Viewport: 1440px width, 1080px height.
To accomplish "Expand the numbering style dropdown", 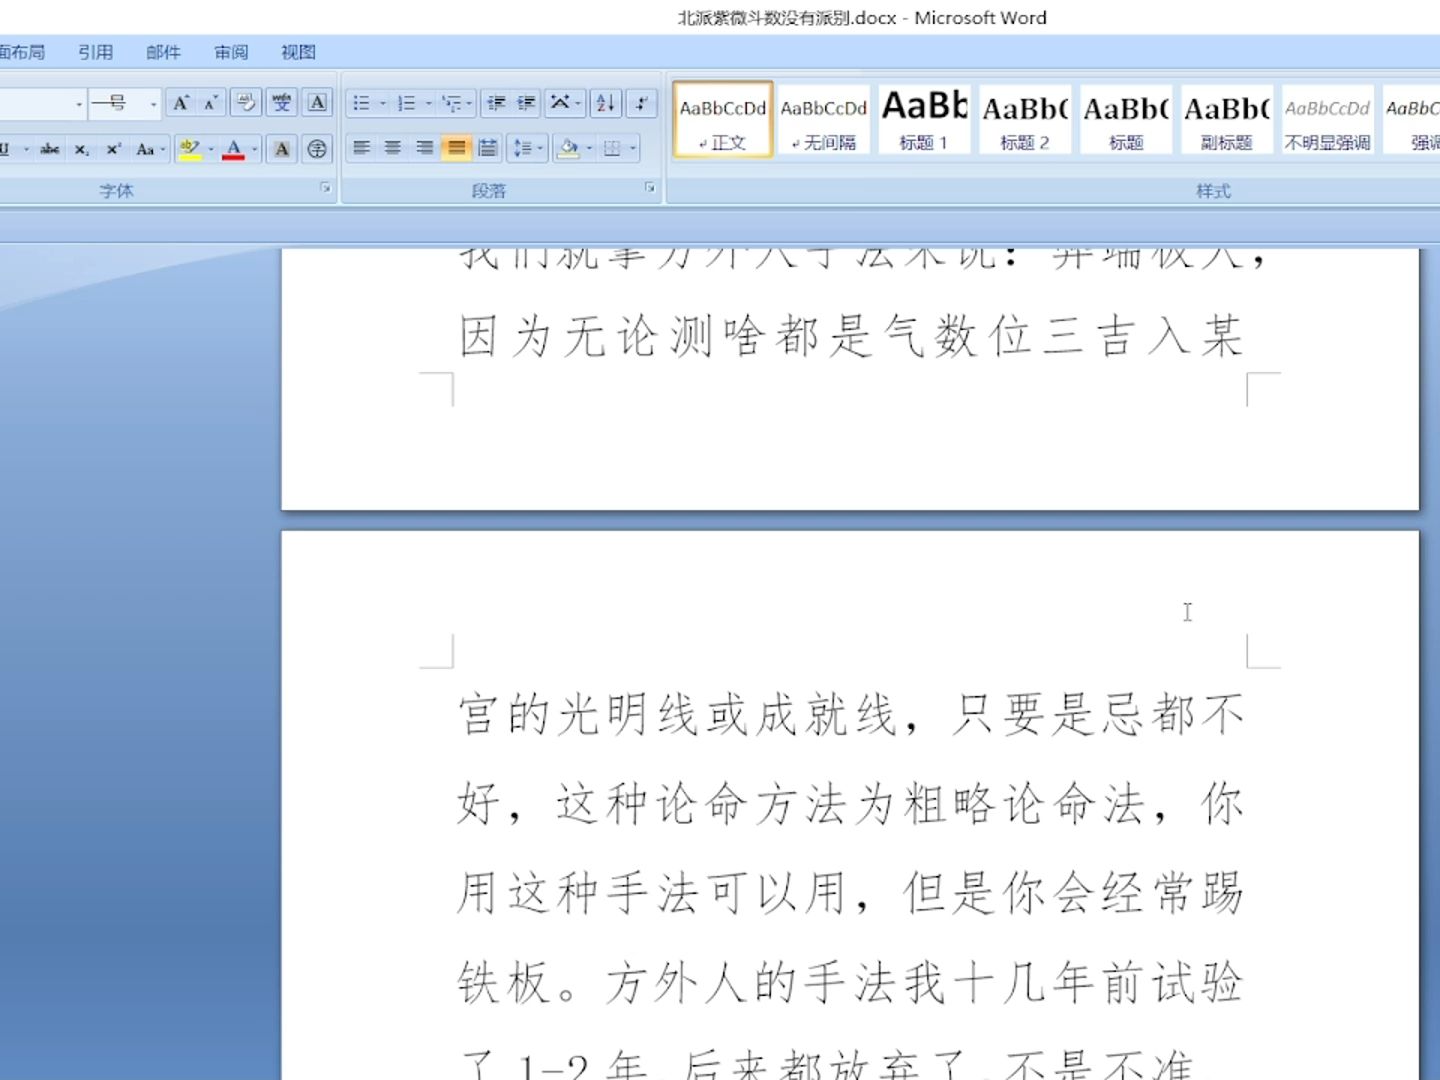I will [x=428, y=103].
